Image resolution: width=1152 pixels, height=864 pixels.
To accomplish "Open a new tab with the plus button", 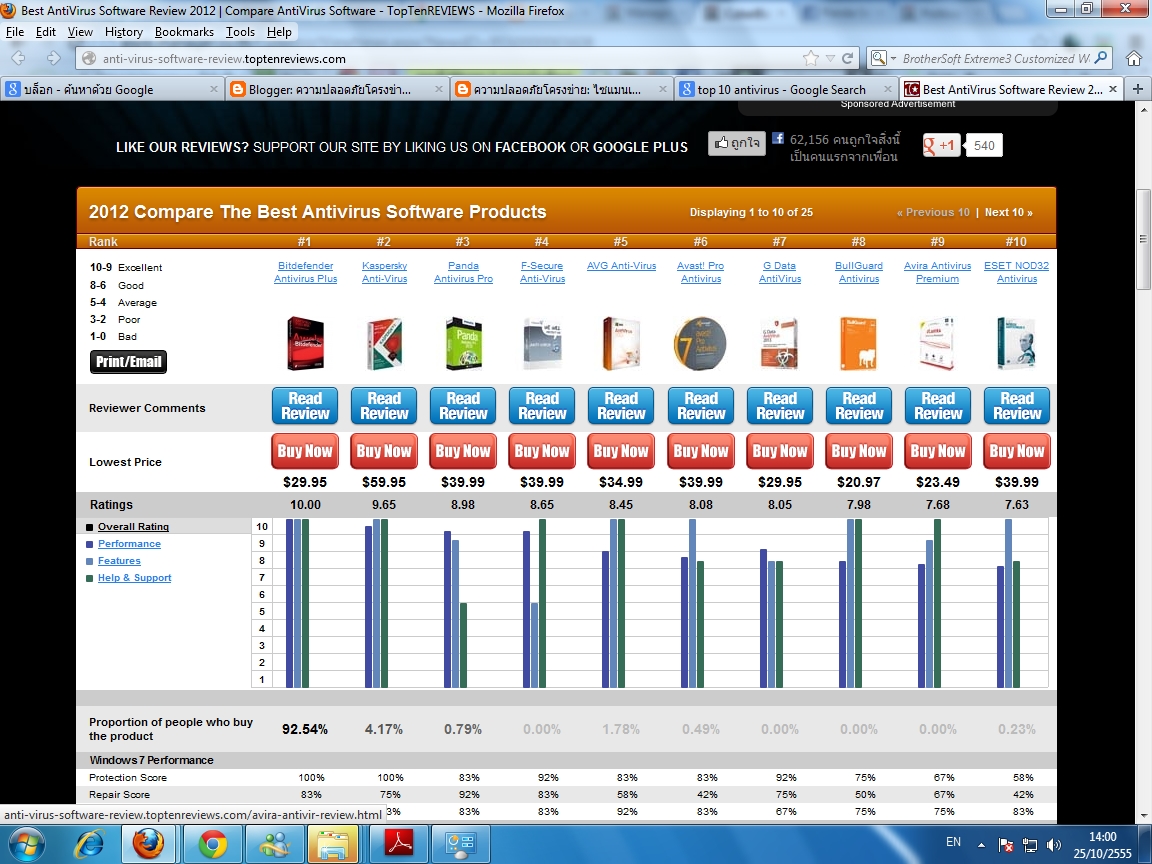I will click(1137, 89).
